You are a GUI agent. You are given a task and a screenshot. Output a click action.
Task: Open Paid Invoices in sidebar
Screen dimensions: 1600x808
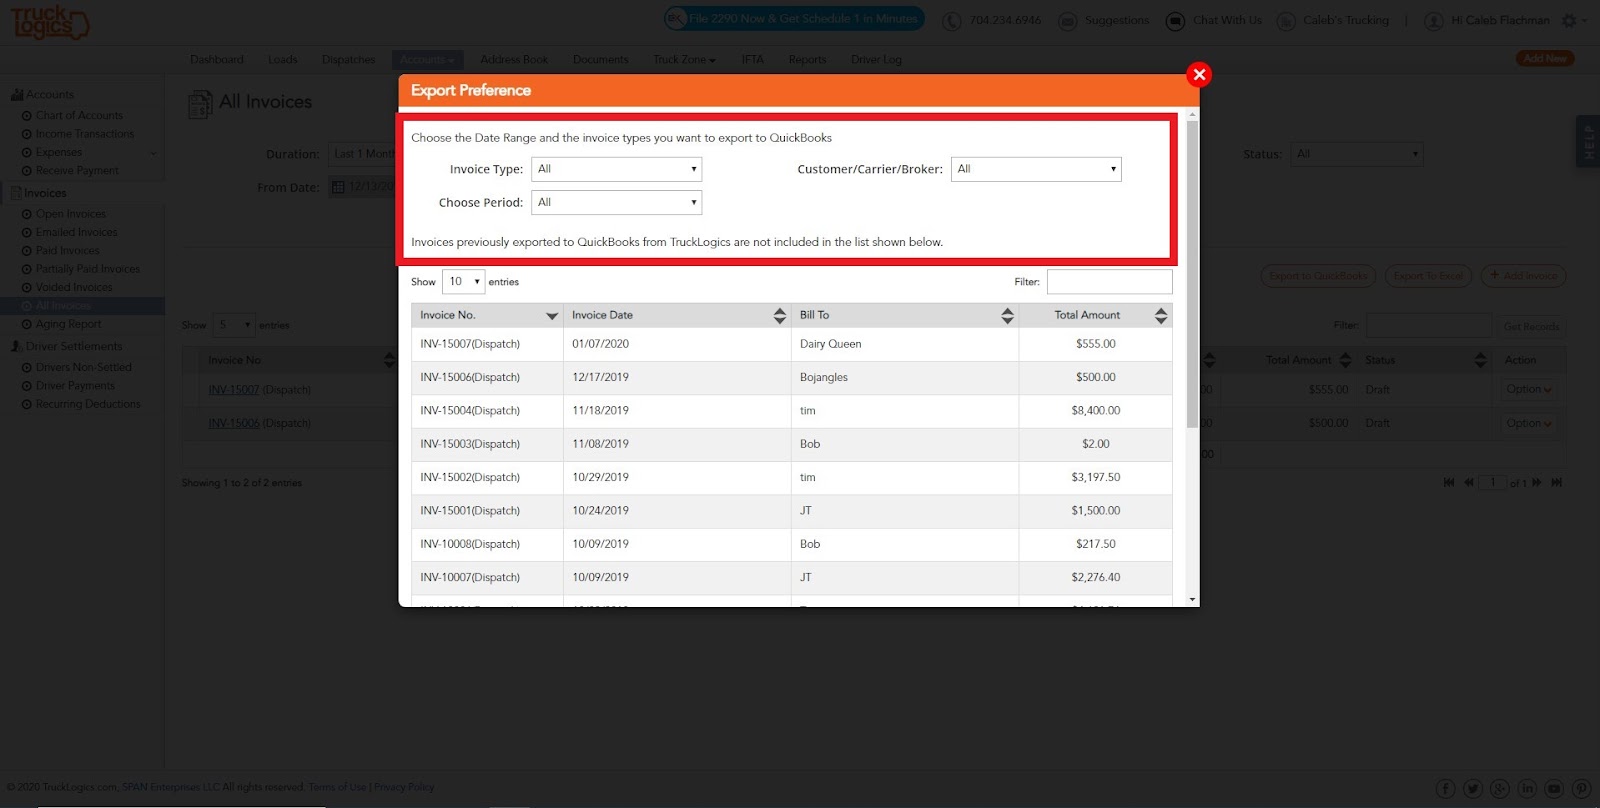[x=67, y=251]
